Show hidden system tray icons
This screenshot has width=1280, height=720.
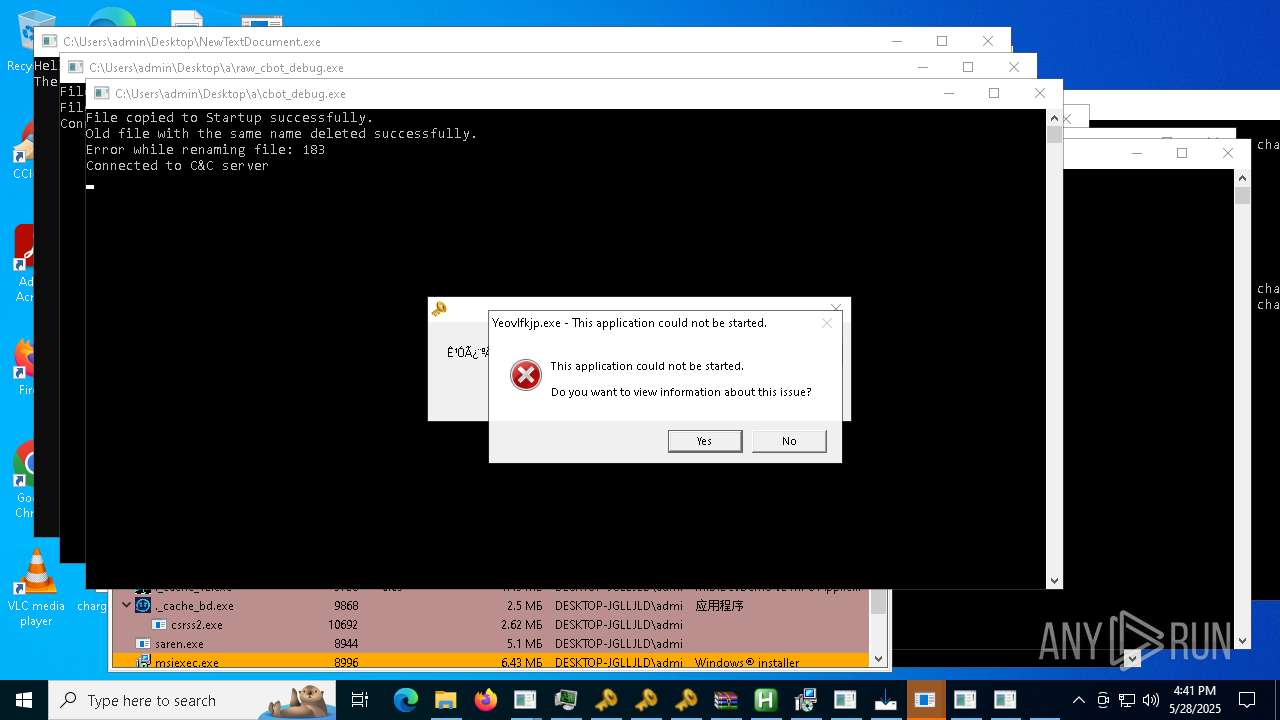point(1078,700)
